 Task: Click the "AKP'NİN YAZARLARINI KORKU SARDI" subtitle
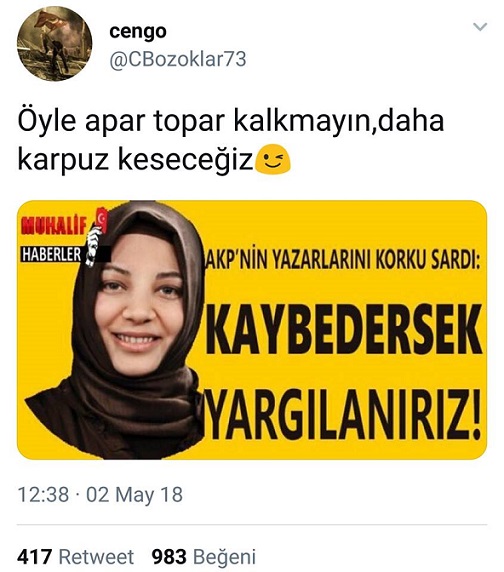pos(343,262)
